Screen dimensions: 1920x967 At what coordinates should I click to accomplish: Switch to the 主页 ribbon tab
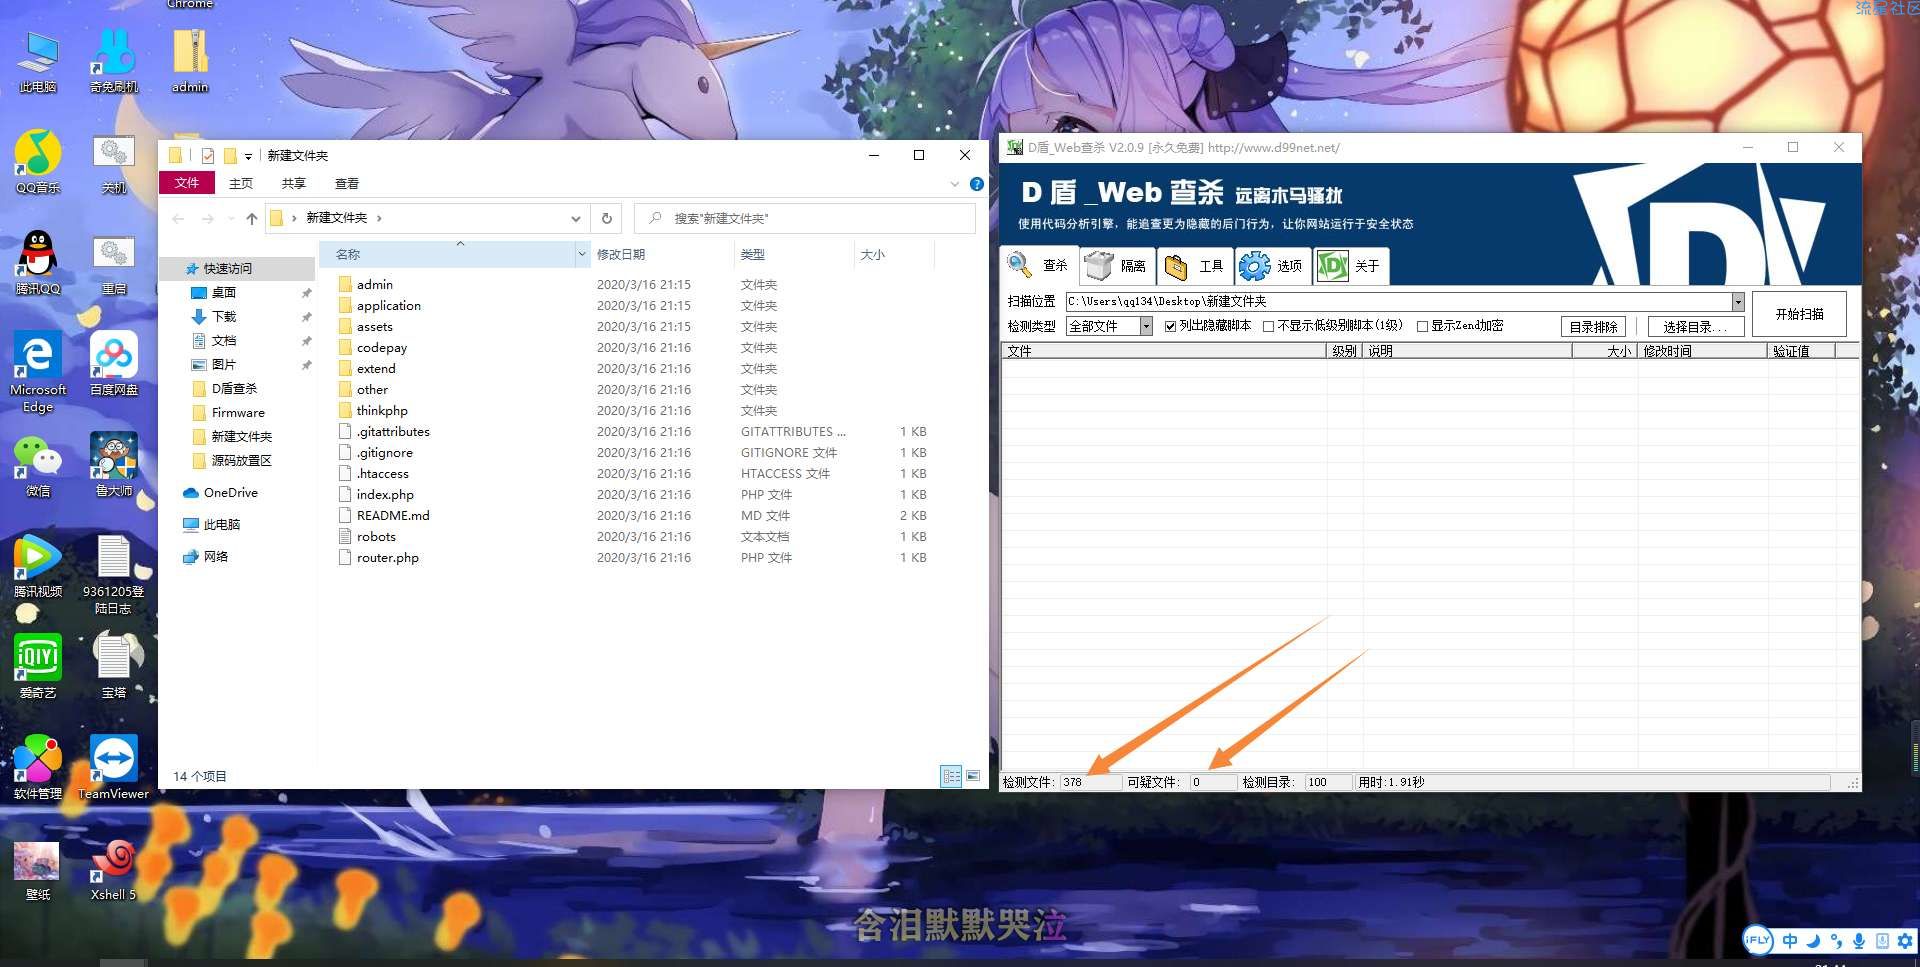pyautogui.click(x=241, y=184)
